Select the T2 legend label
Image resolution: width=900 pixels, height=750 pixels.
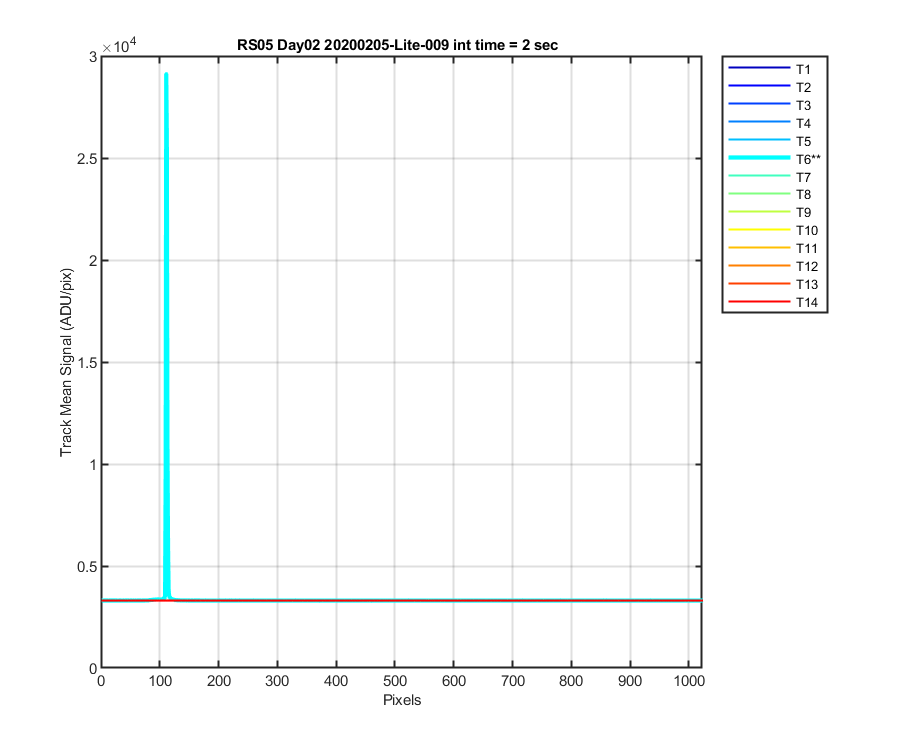(x=803, y=87)
